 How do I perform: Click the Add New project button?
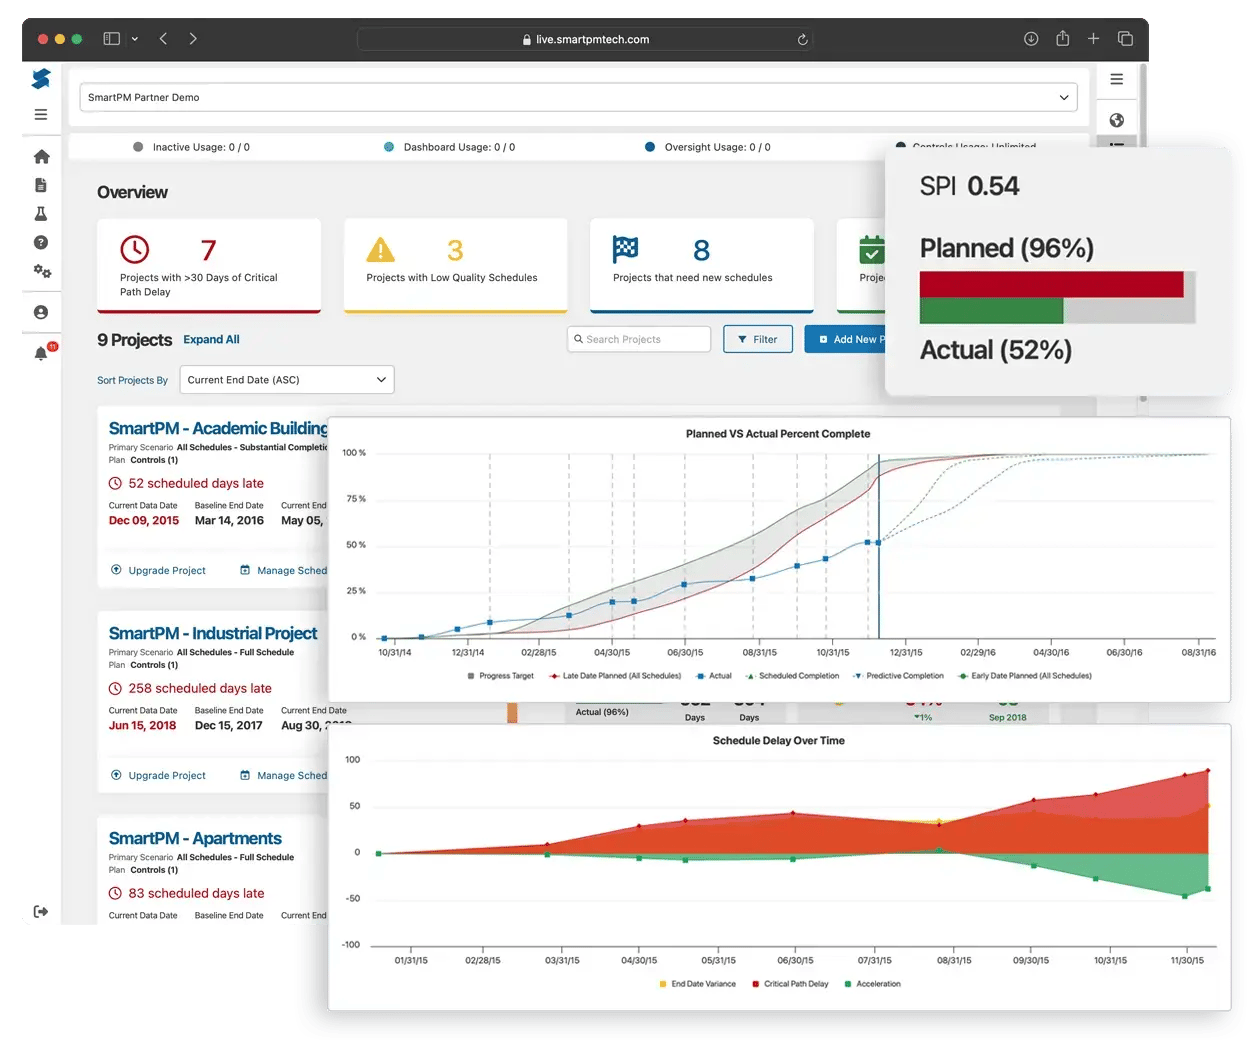coord(845,339)
